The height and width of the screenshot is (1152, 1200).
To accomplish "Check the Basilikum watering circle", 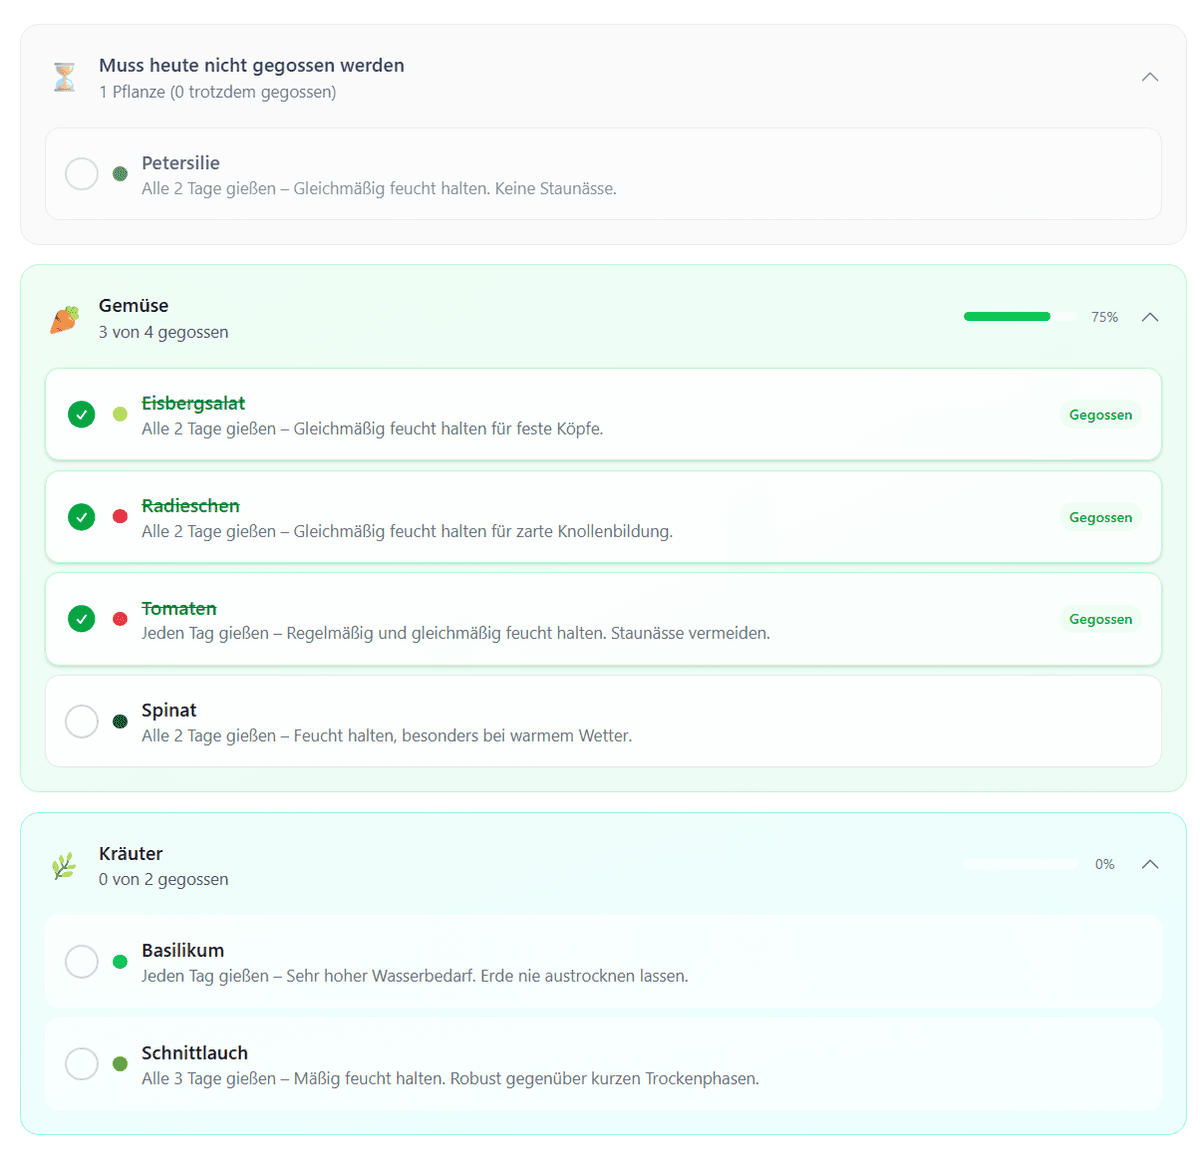I will tap(82, 962).
